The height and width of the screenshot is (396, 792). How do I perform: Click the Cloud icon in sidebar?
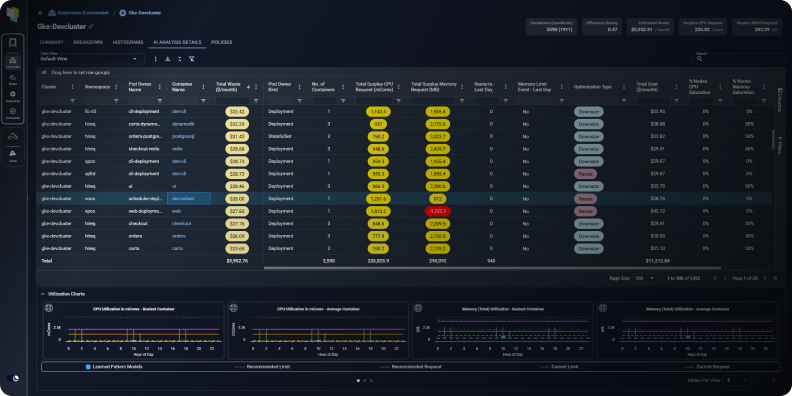(x=13, y=154)
